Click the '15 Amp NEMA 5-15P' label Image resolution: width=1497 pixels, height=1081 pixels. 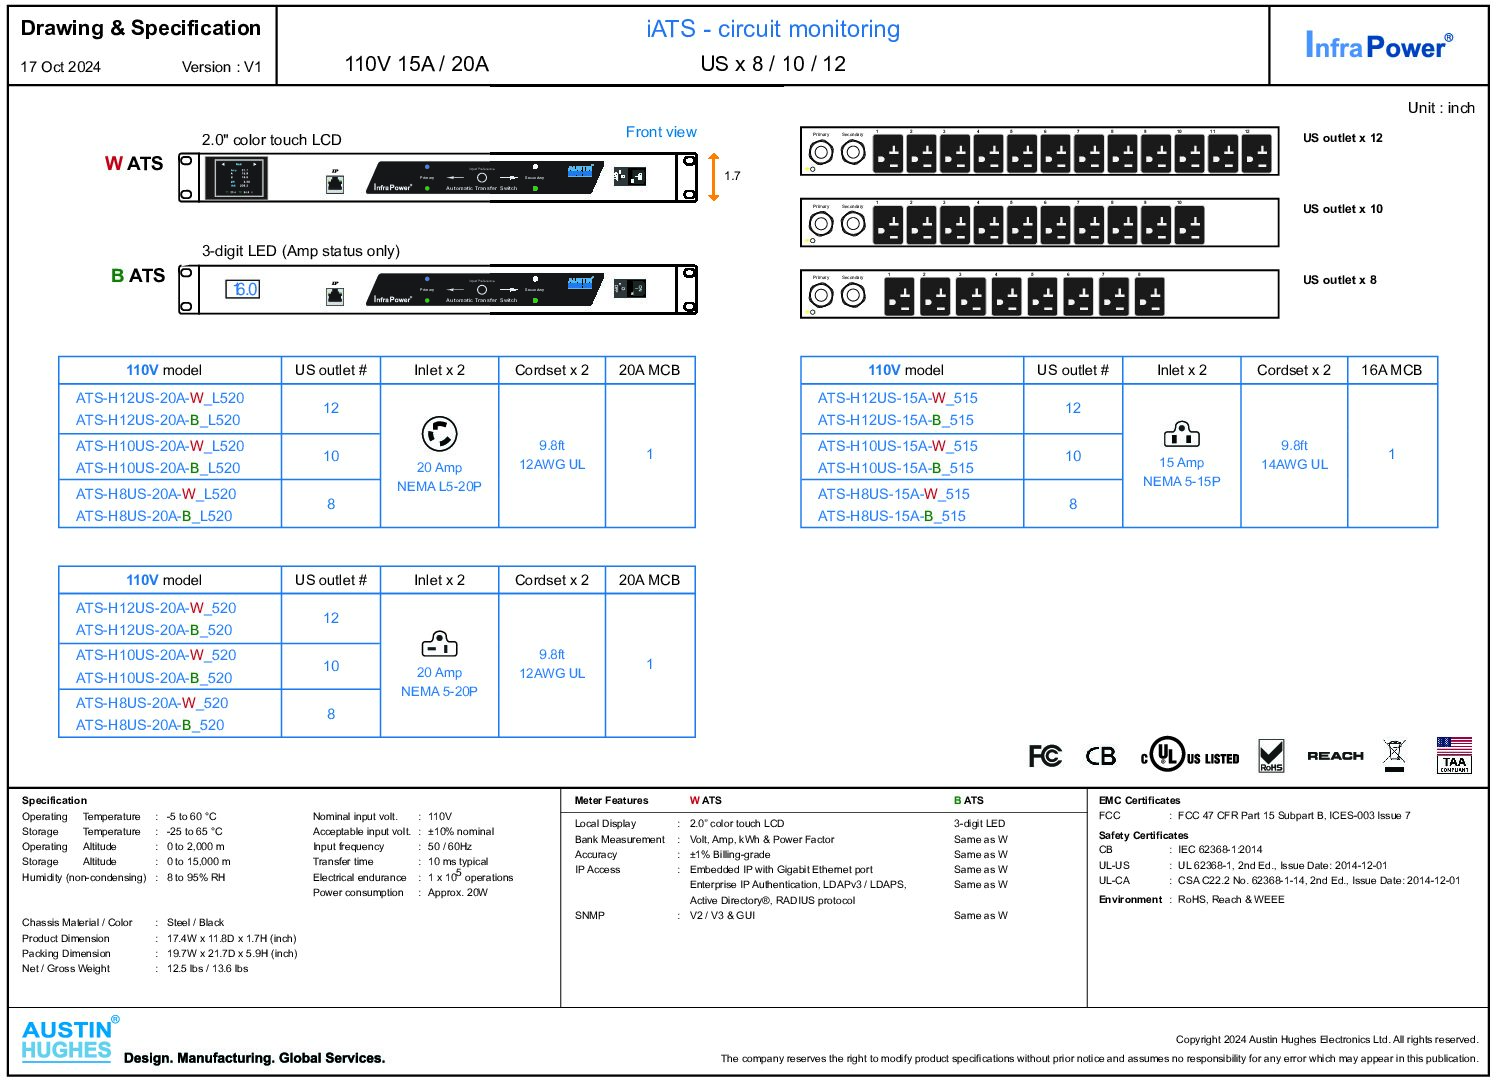tap(1181, 472)
